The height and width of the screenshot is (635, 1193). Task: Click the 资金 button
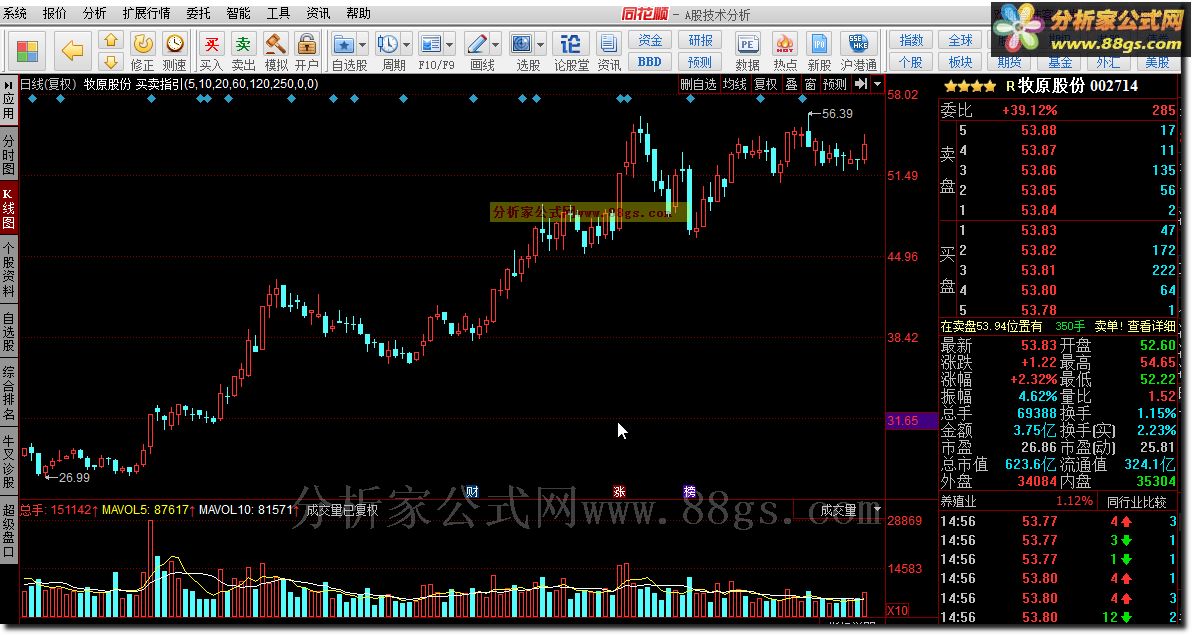pyautogui.click(x=650, y=40)
